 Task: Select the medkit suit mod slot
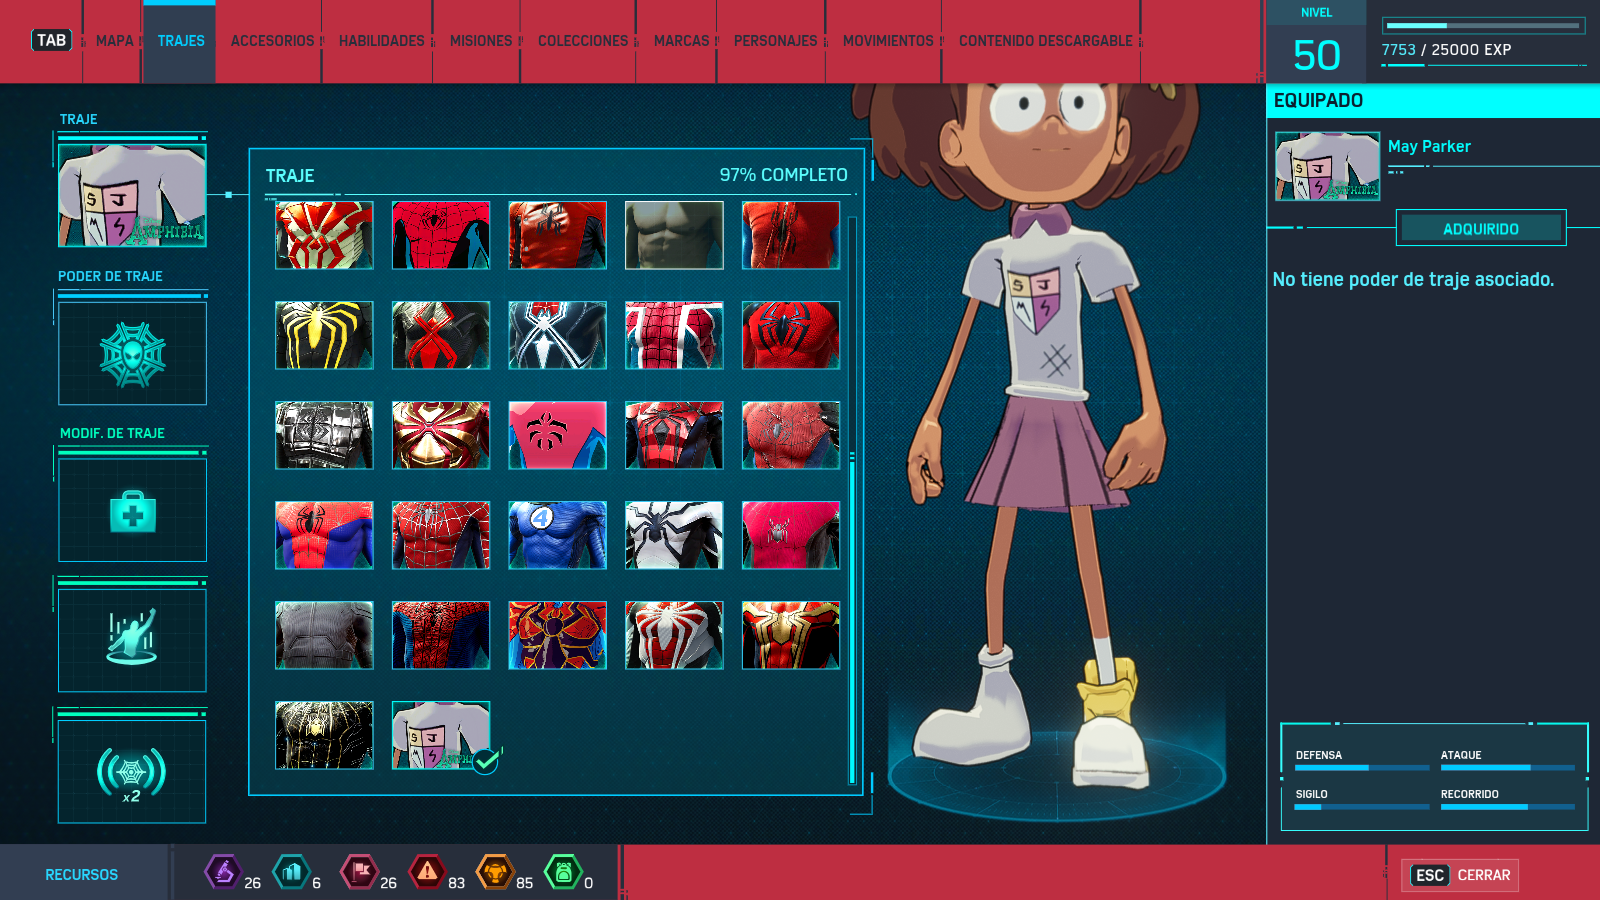(x=132, y=511)
